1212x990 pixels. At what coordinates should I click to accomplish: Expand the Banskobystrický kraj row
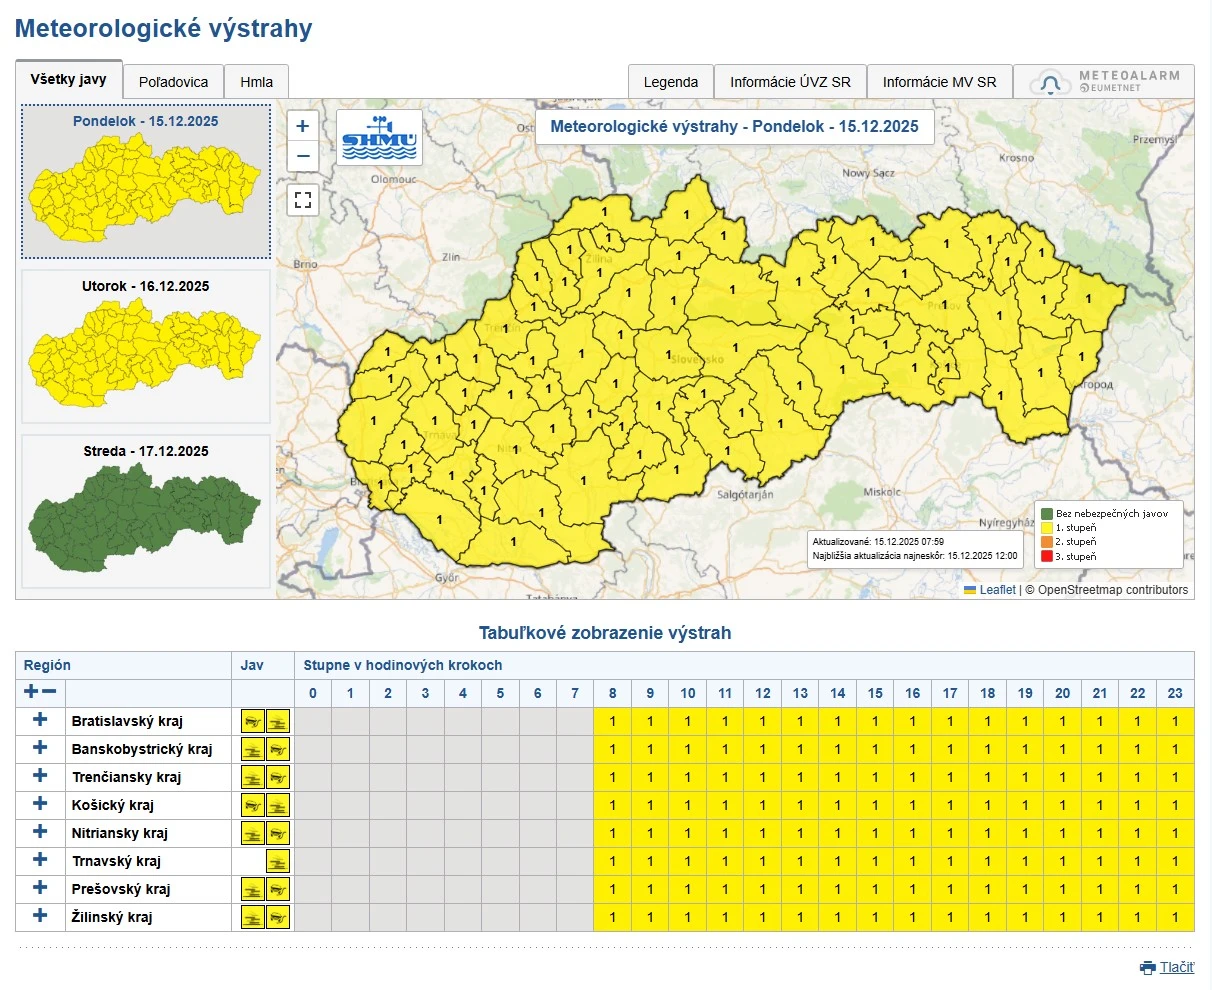click(40, 748)
